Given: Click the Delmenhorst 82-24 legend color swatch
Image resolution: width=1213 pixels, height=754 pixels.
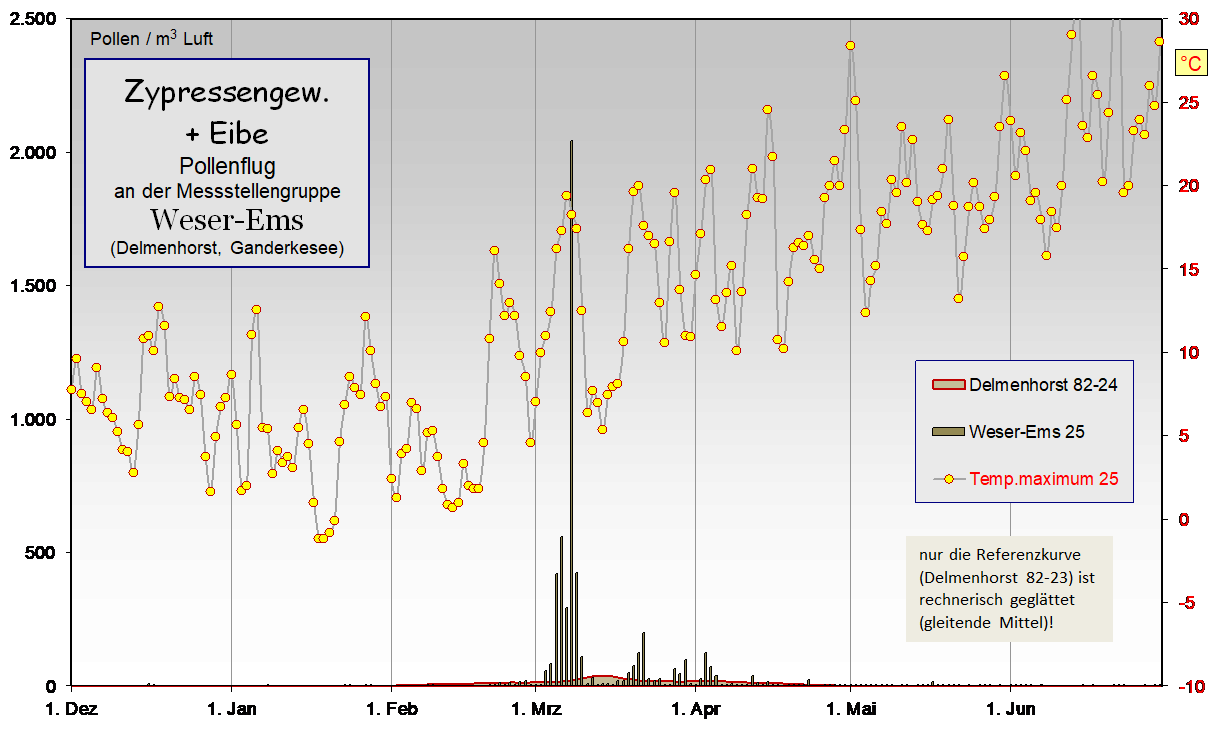Looking at the screenshot, I should 948,384.
